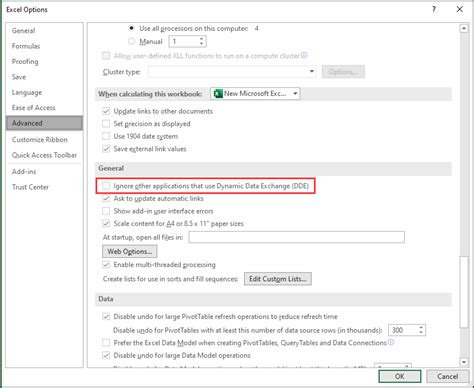Screen dimensions: 474x388
Task: Enable Show add-in user interface errors
Action: (x=106, y=211)
